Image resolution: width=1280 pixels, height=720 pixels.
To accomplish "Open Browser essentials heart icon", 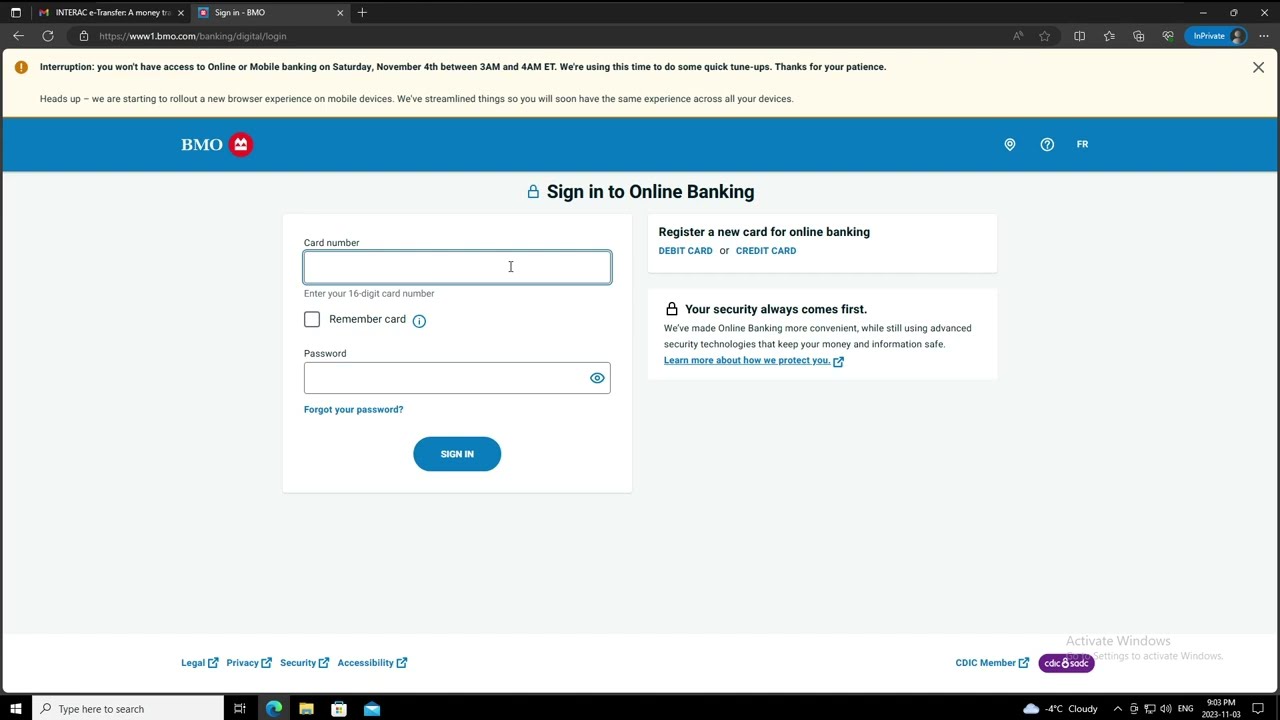I will (x=1167, y=36).
